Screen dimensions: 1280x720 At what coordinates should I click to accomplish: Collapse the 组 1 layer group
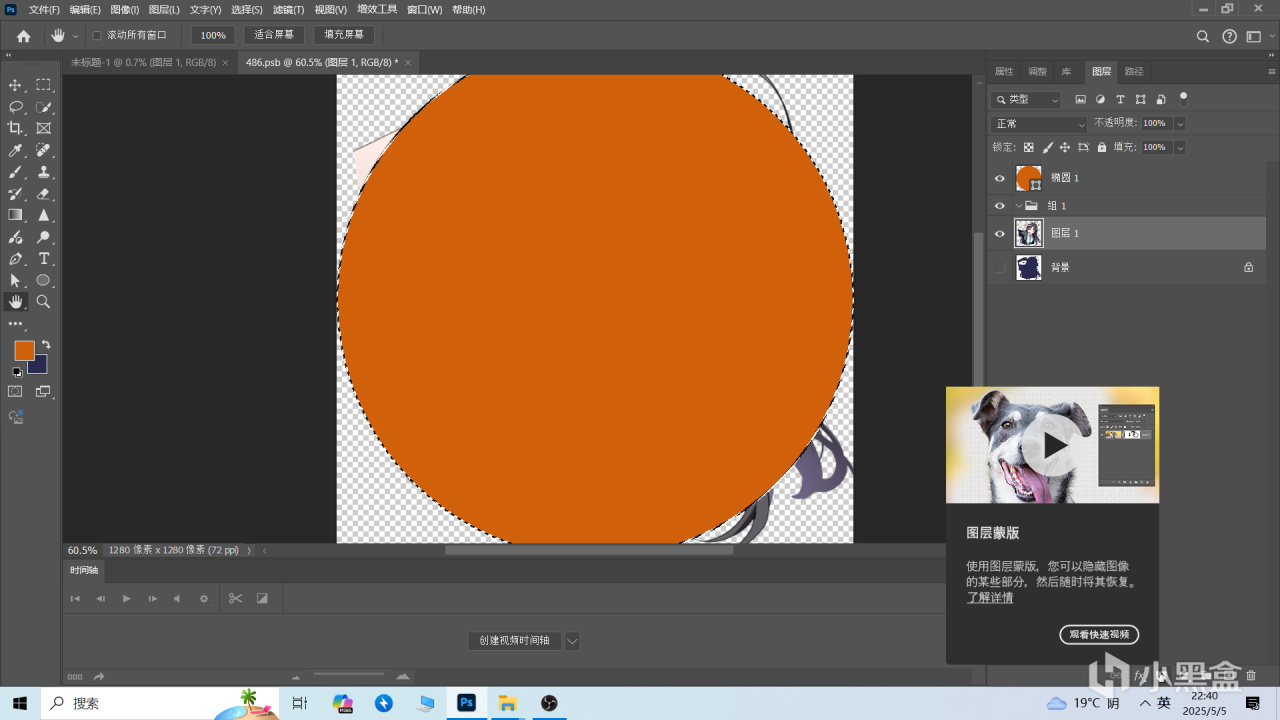(1019, 206)
